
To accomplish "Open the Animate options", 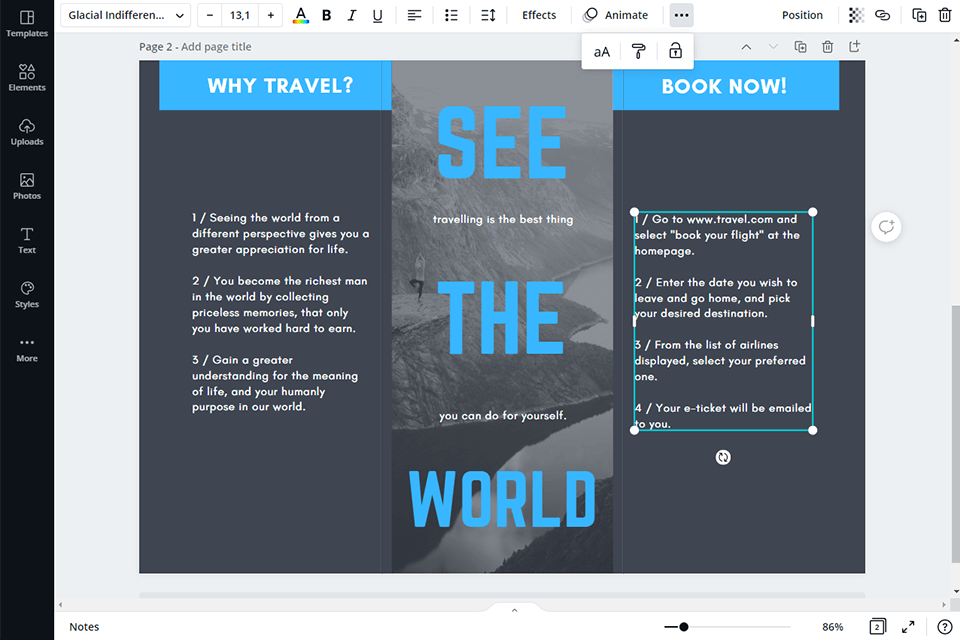I will pyautogui.click(x=617, y=15).
